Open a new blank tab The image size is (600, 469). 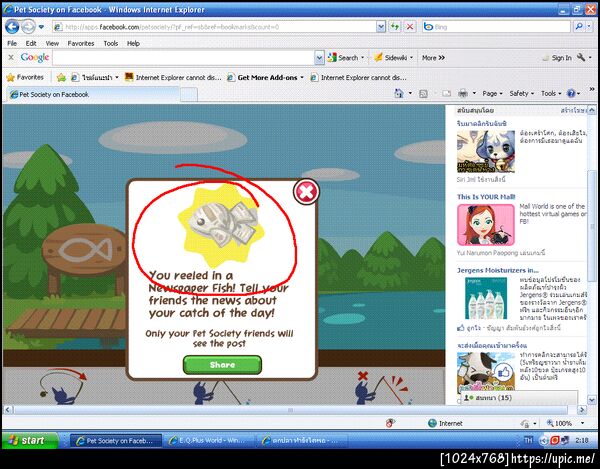pos(189,94)
